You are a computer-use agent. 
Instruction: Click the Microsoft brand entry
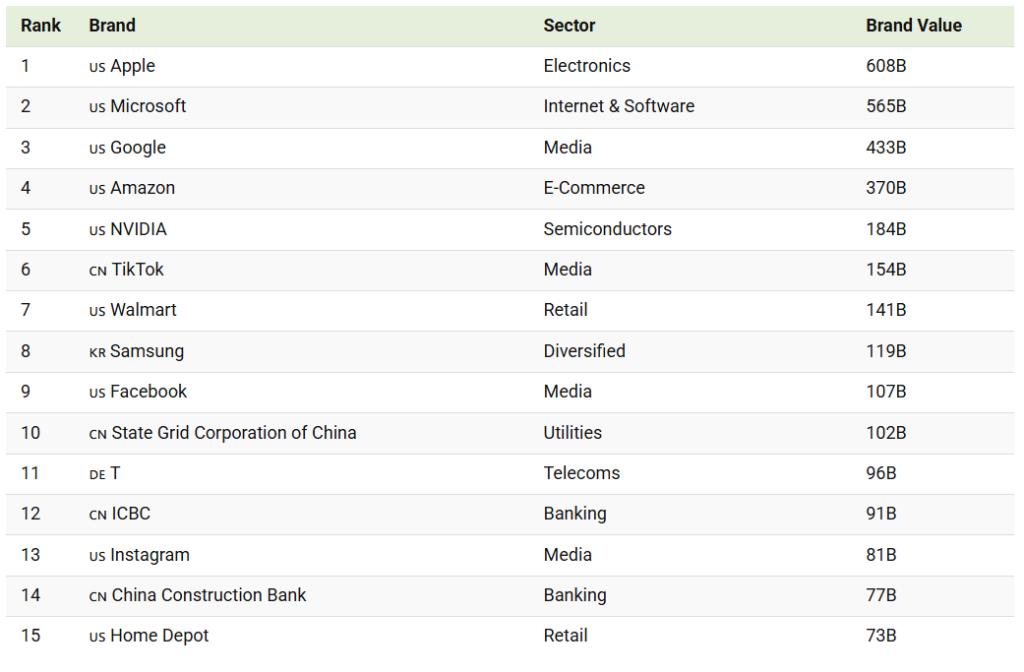(x=148, y=106)
